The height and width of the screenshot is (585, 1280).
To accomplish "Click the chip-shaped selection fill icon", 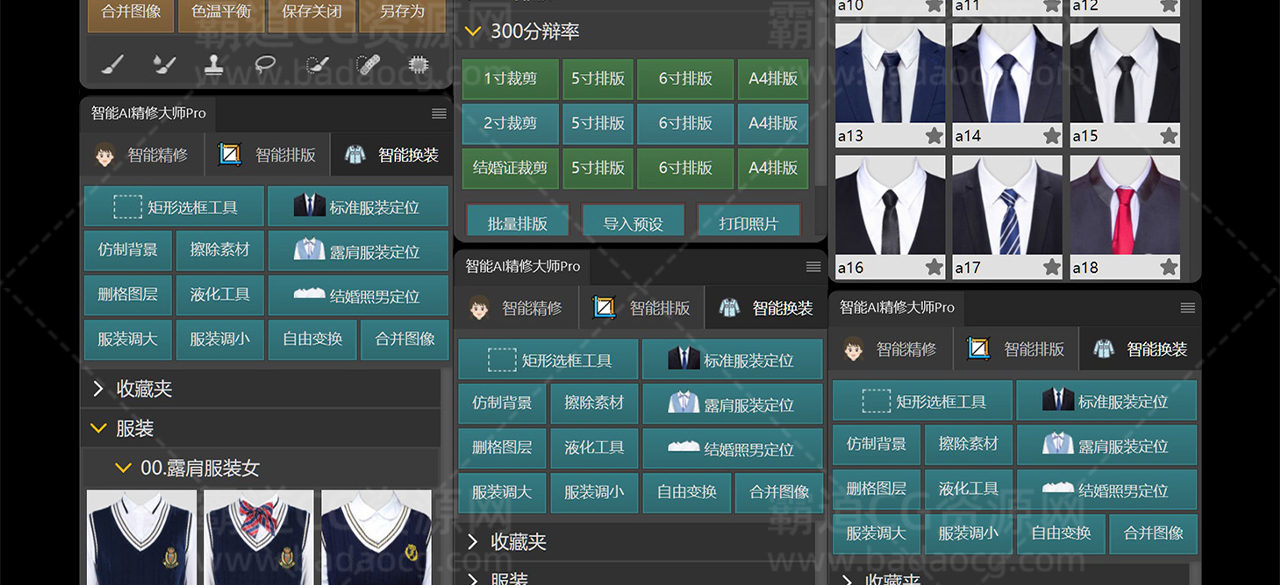I will click(x=418, y=65).
